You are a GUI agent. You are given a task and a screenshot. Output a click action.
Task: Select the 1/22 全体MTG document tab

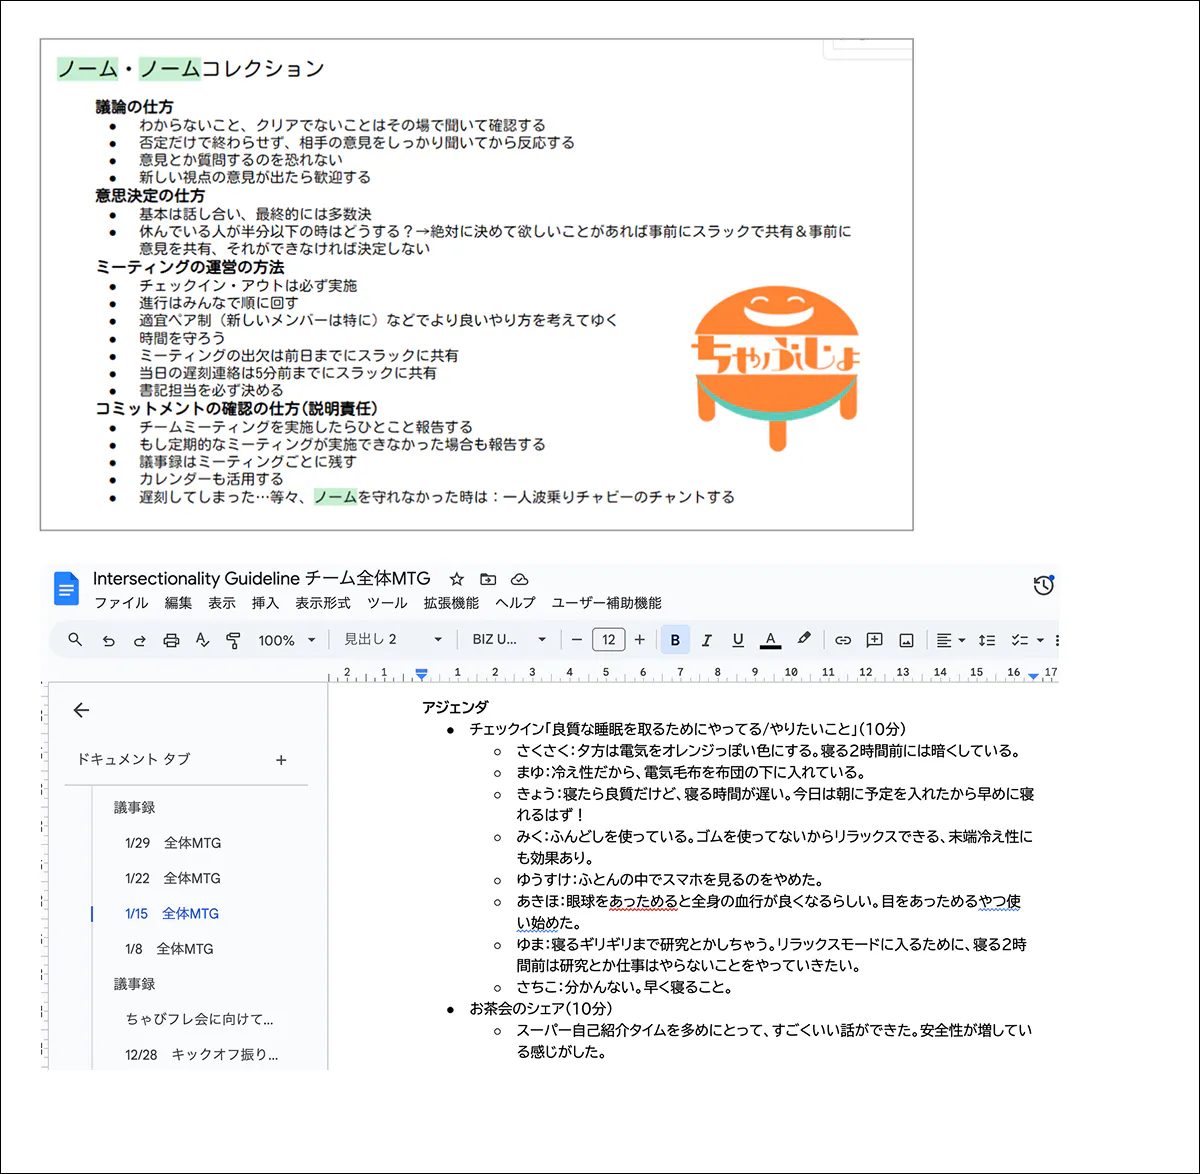pyautogui.click(x=173, y=878)
